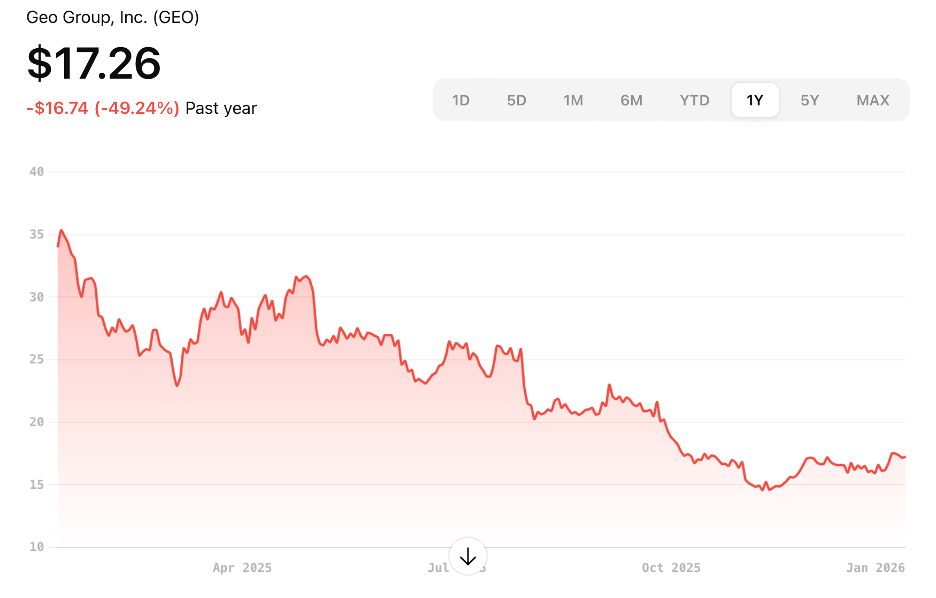Click the Oct 2025 axis label

tap(671, 568)
